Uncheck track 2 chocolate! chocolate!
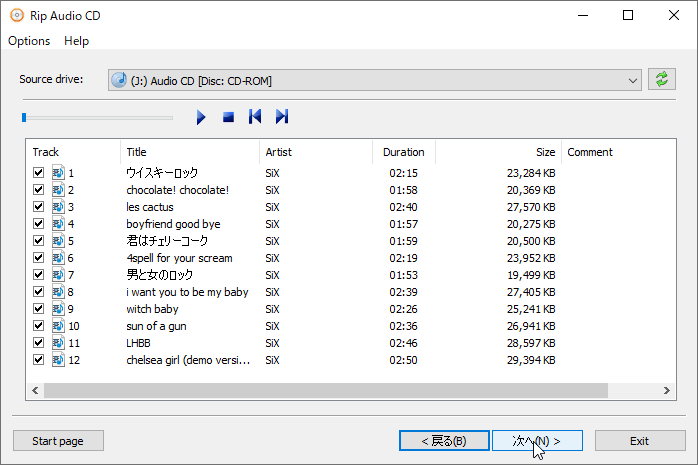Viewport: 698px width, 465px height. pyautogui.click(x=38, y=190)
